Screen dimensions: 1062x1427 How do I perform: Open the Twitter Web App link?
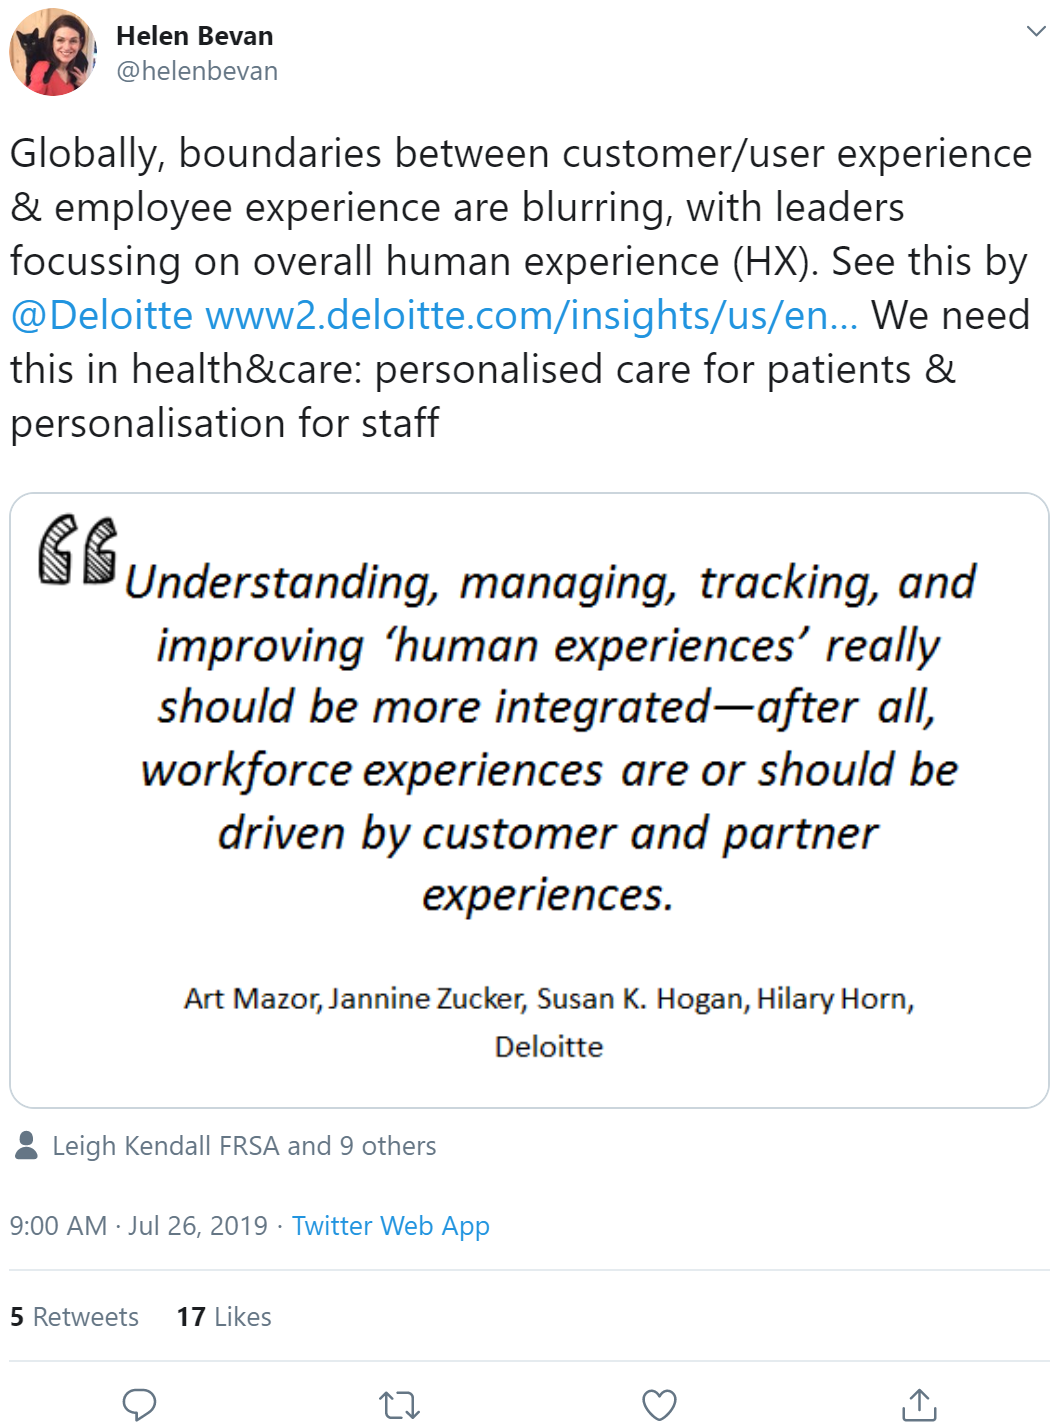(x=391, y=1226)
